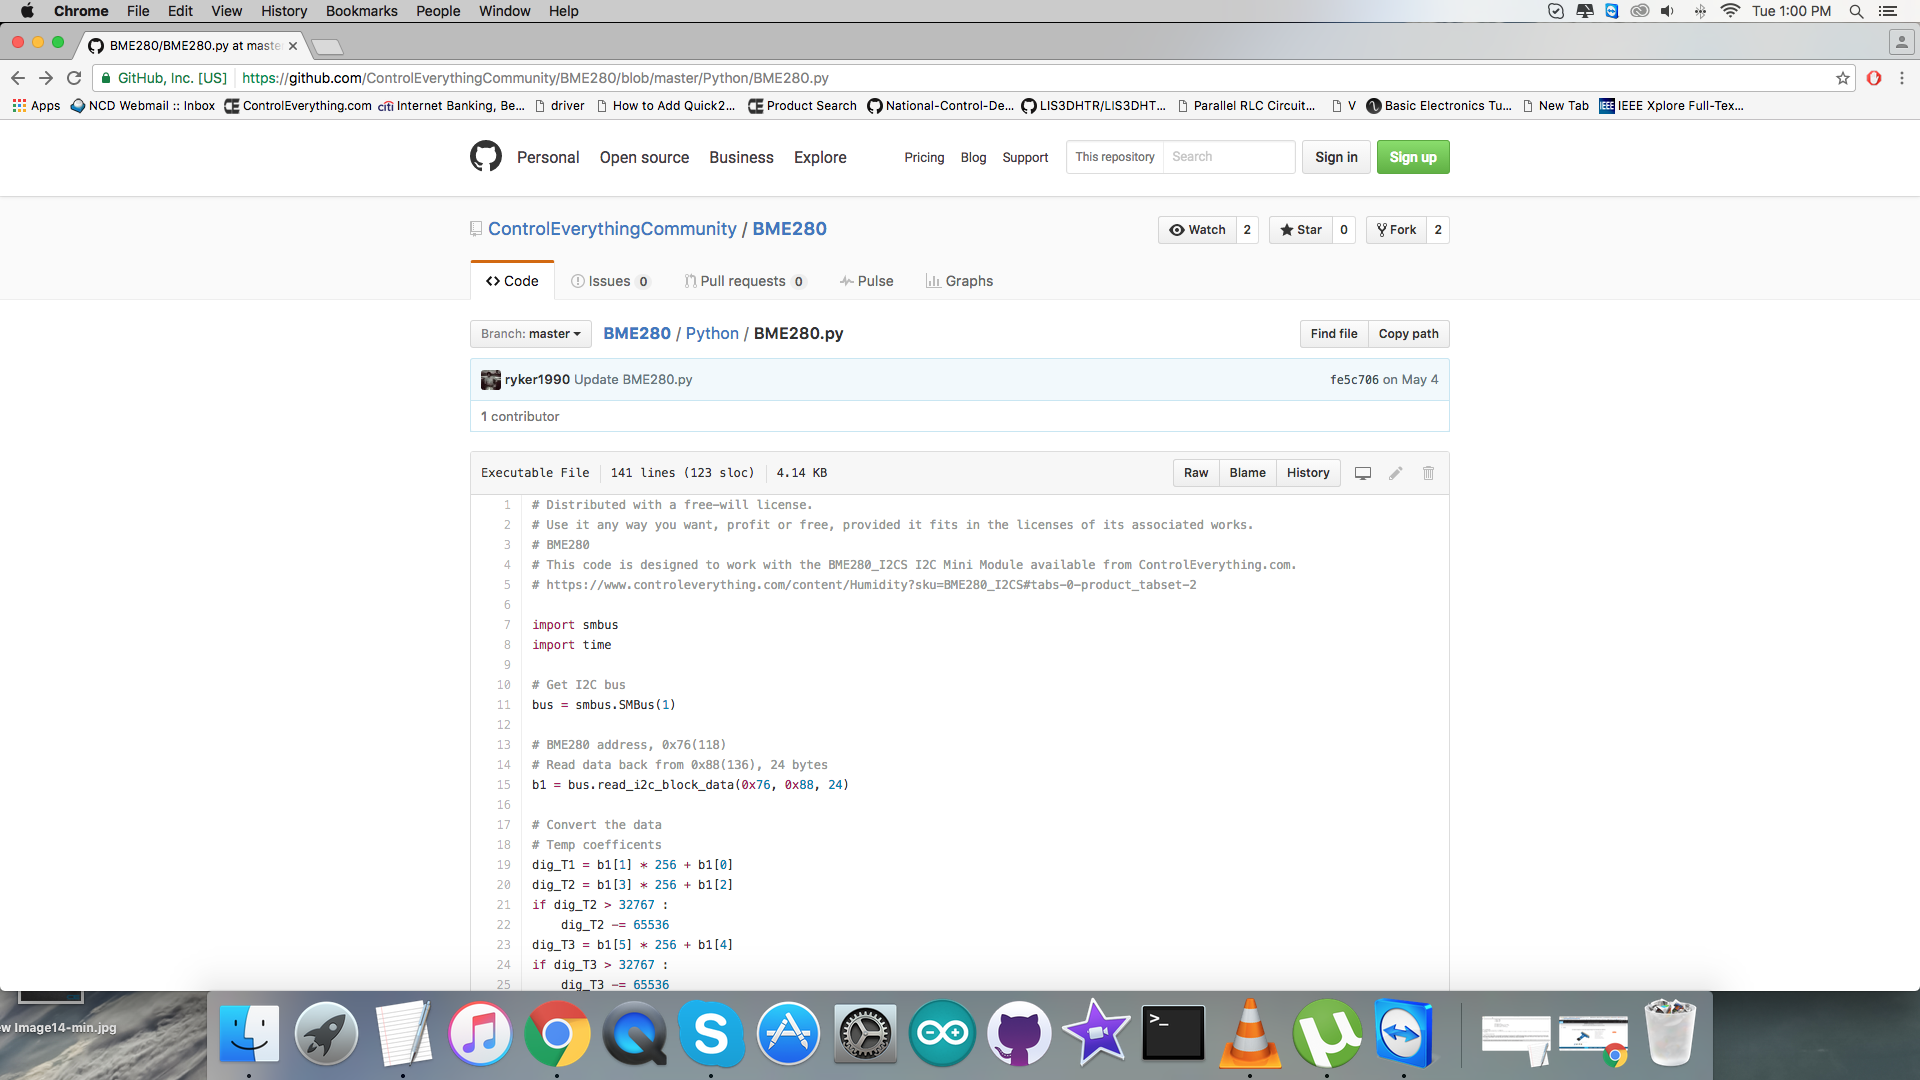Click the edit pencil icon for file
The height and width of the screenshot is (1080, 1920).
click(1395, 472)
